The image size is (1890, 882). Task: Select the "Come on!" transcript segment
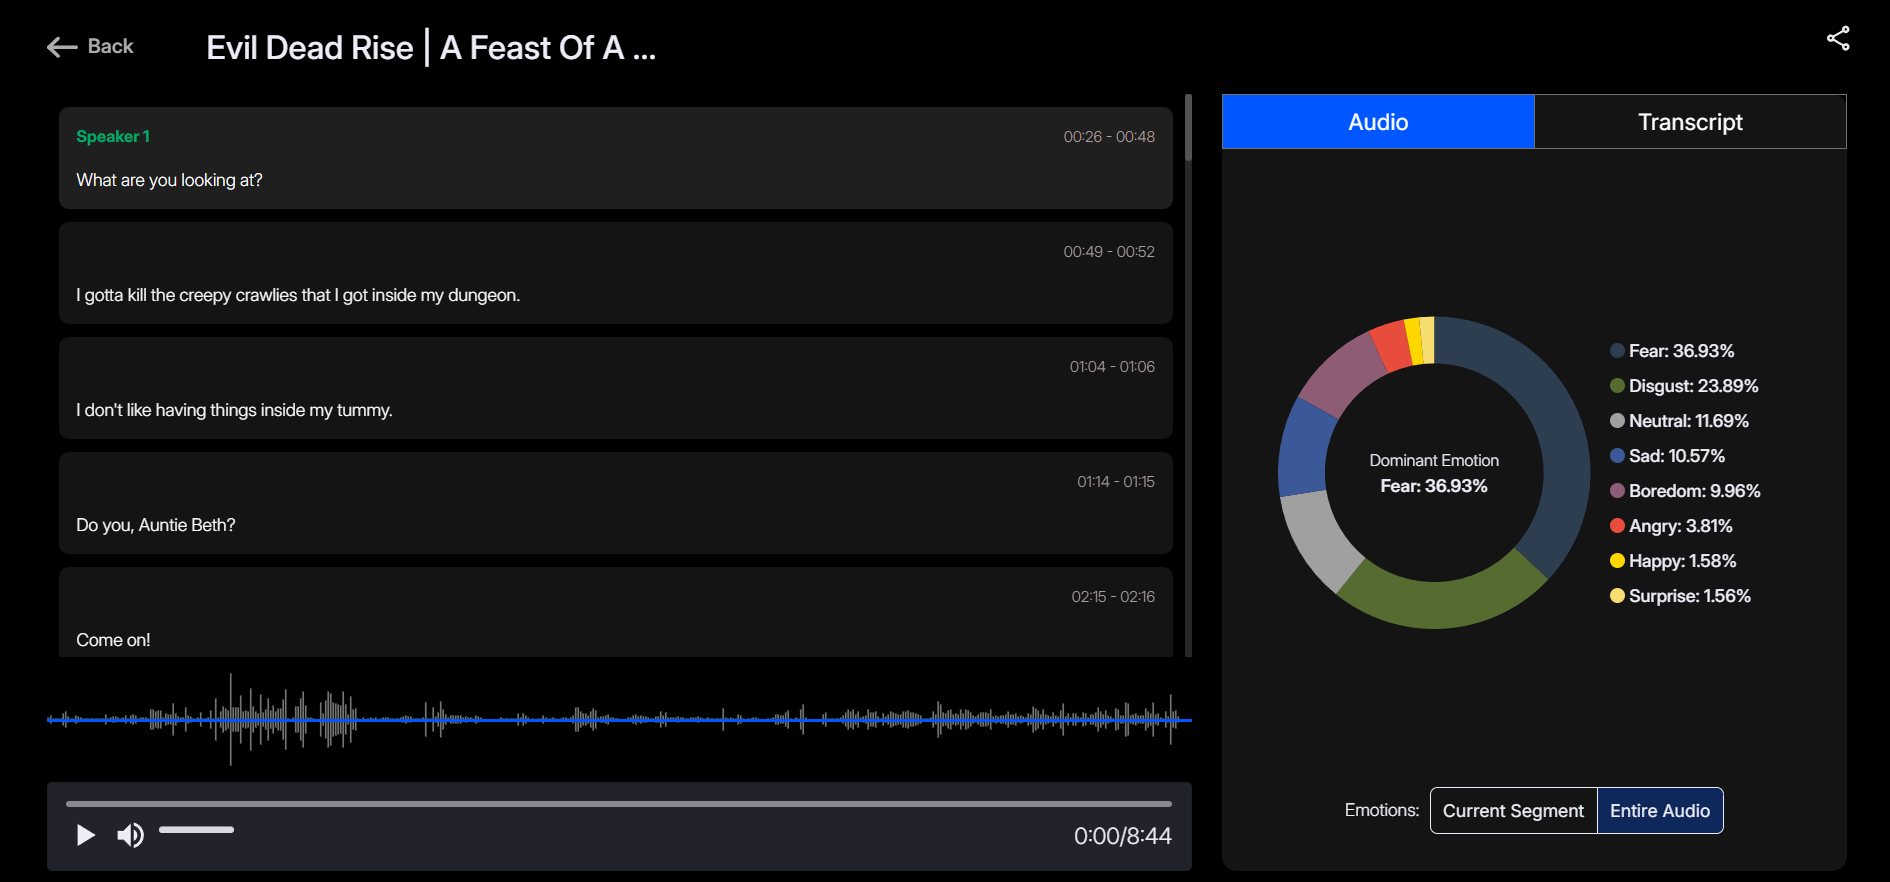pos(616,612)
